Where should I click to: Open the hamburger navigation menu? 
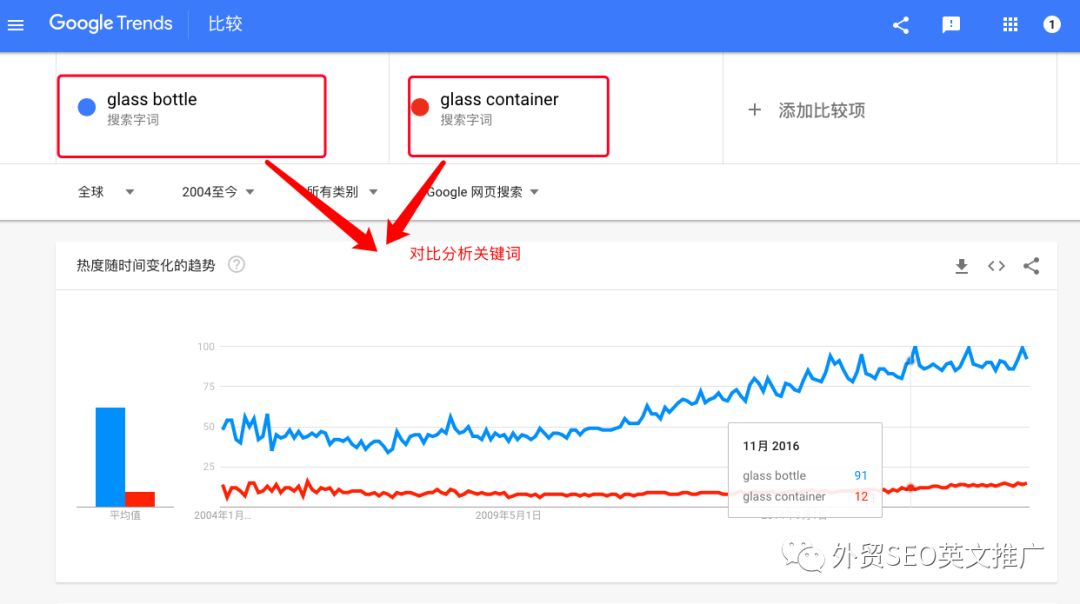(16, 25)
